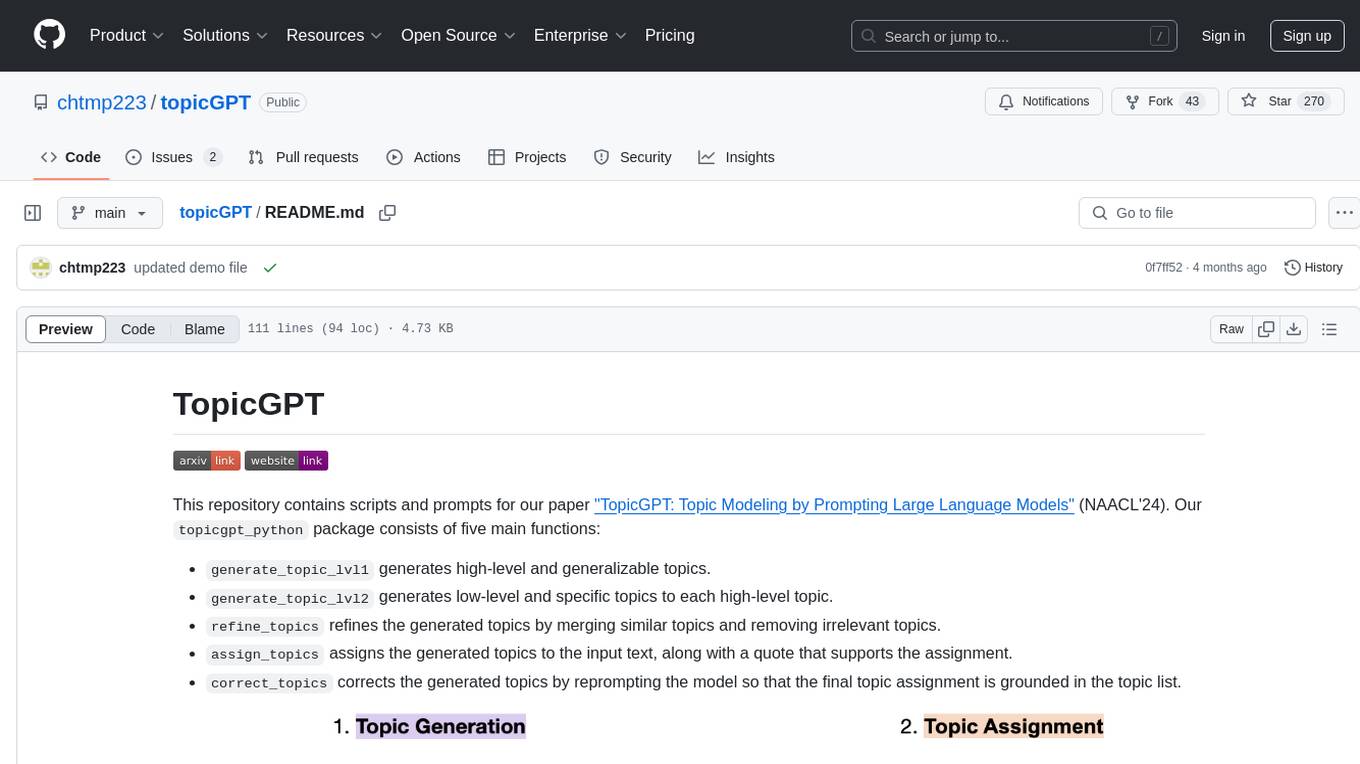Screen dimensions: 1360x764
Task: View the file History
Action: 1313,268
